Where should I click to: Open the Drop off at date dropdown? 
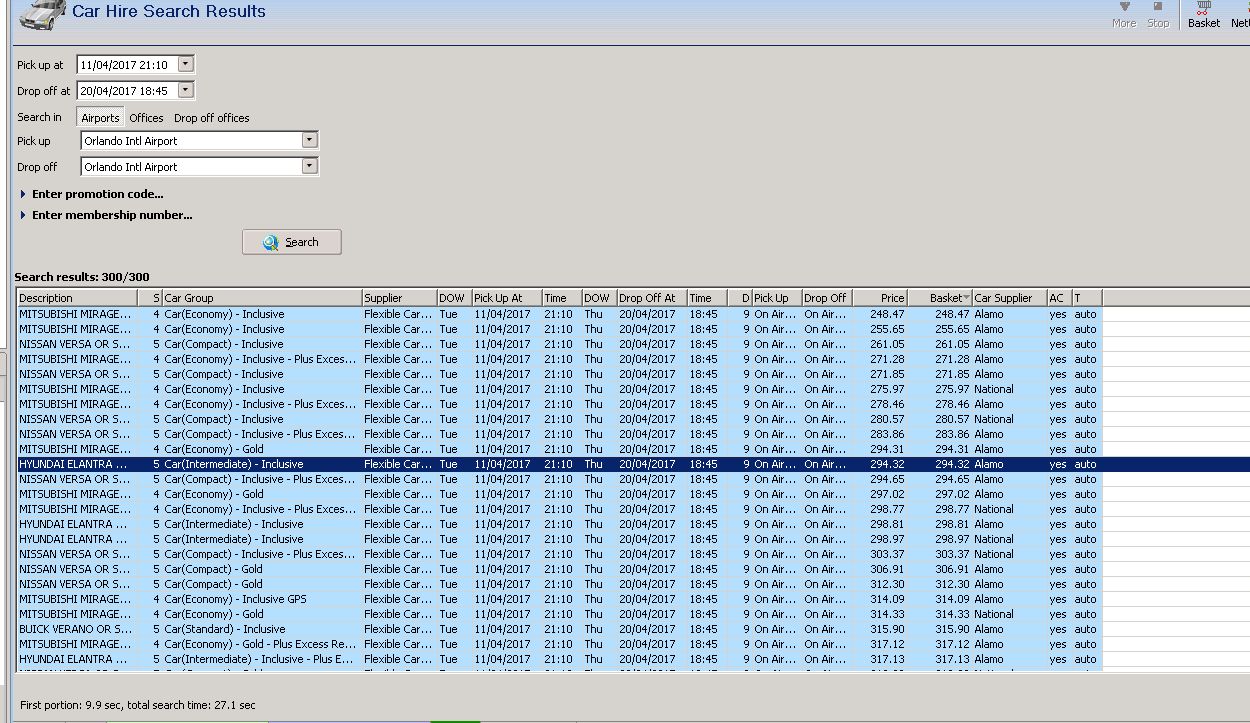click(x=185, y=90)
